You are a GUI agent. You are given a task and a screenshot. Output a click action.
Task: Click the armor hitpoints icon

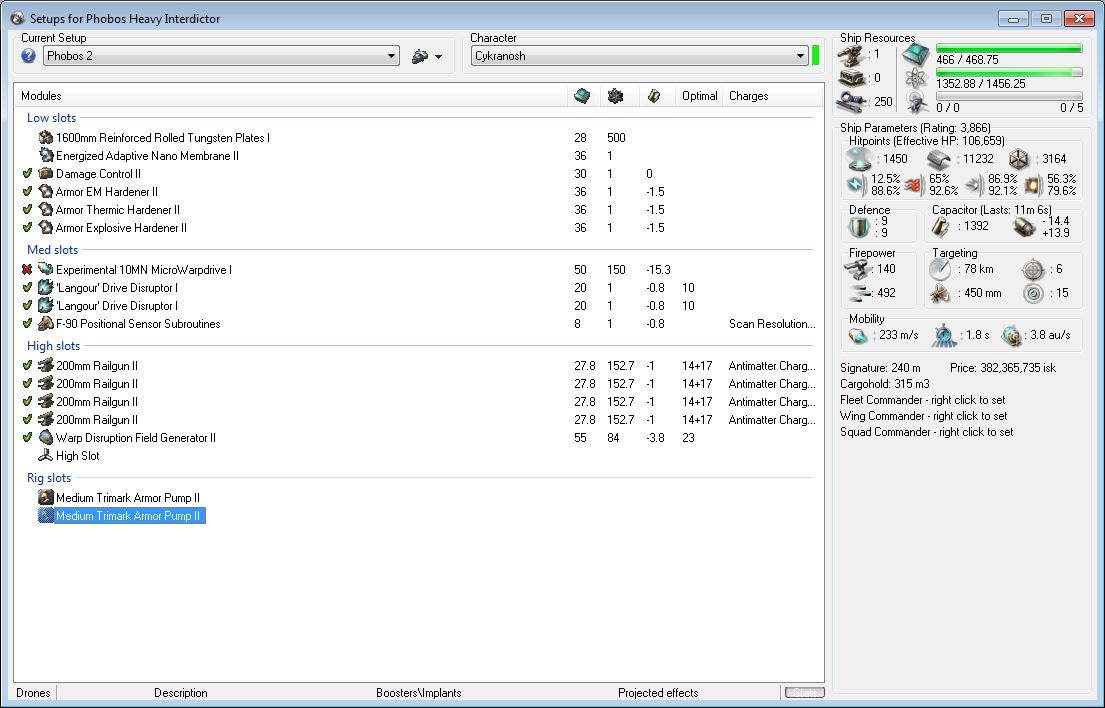point(939,159)
